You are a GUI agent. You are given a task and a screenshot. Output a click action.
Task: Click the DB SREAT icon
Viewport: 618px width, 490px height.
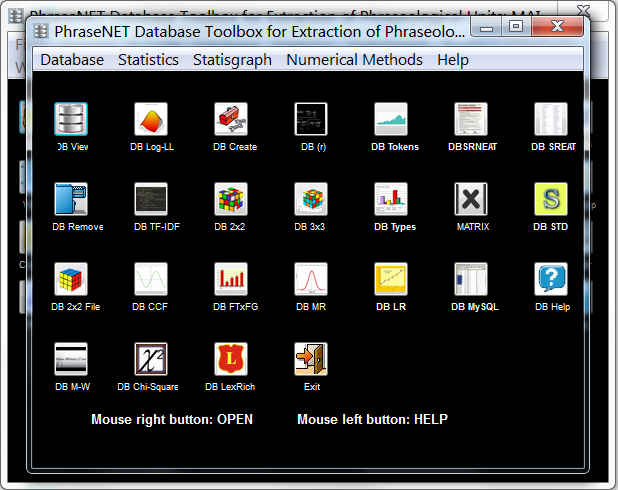coord(551,119)
